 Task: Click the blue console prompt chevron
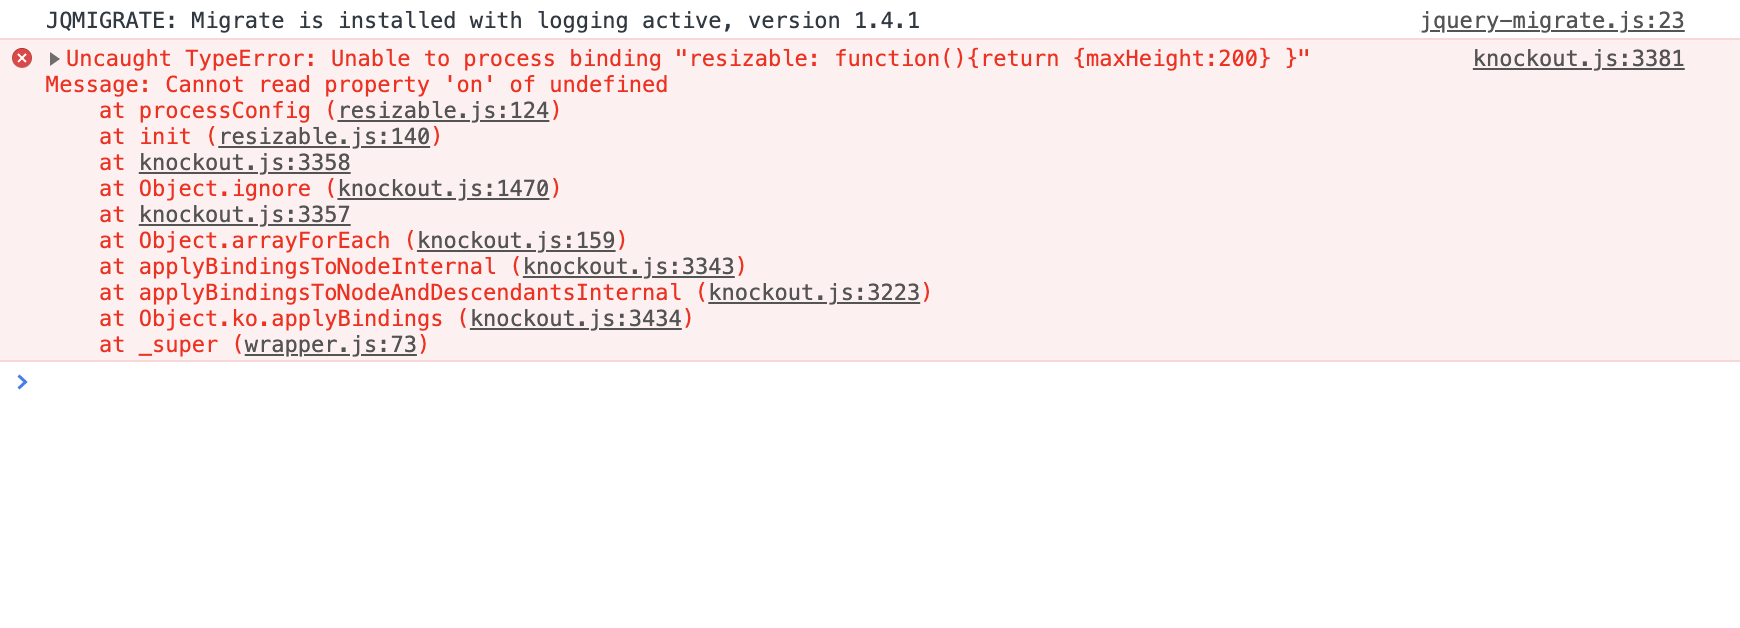coord(22,381)
